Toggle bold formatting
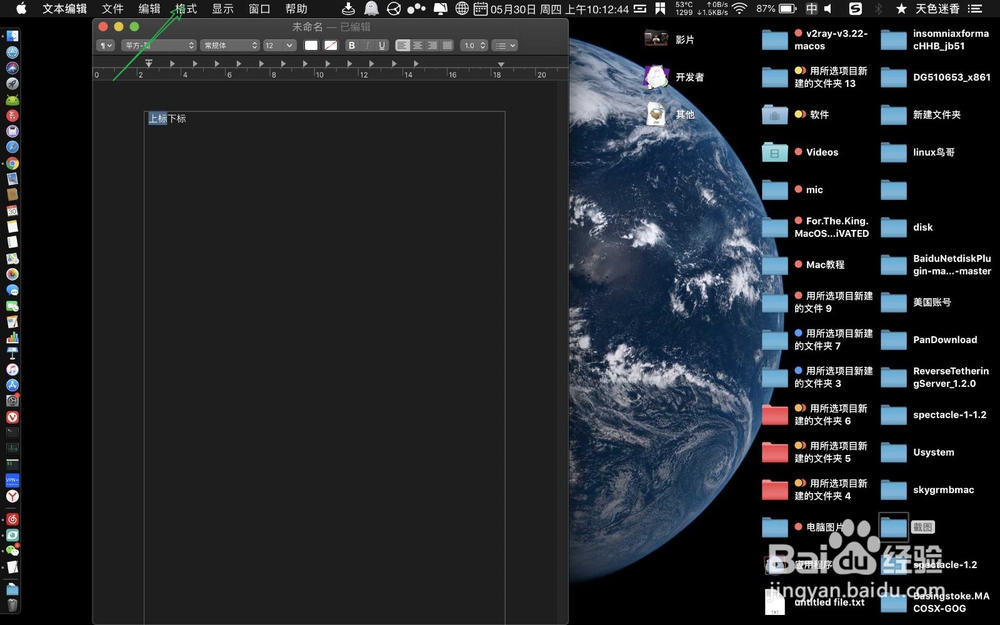This screenshot has width=1000, height=625. [351, 45]
